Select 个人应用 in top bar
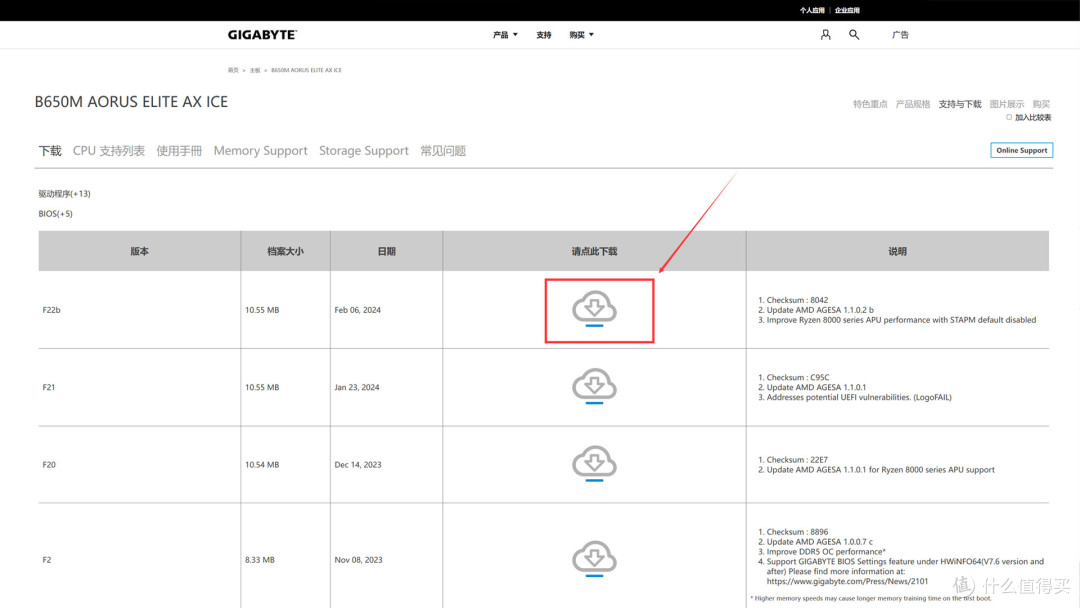The height and width of the screenshot is (608, 1080). [812, 10]
